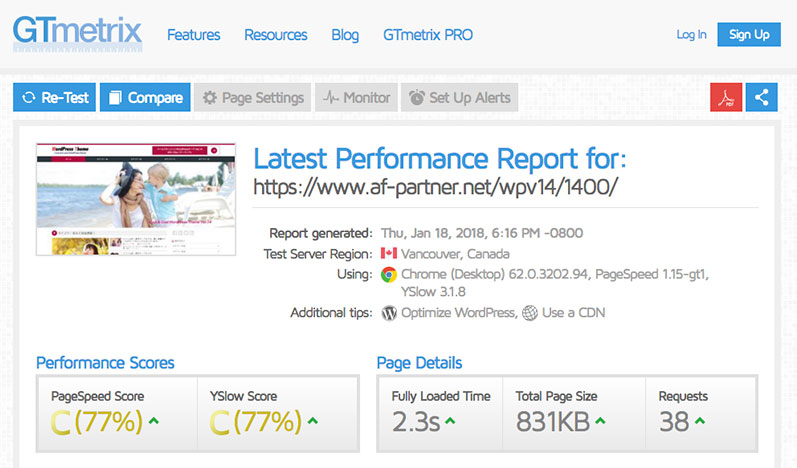Click the Sign Up button
The height and width of the screenshot is (468, 797).
coord(749,34)
